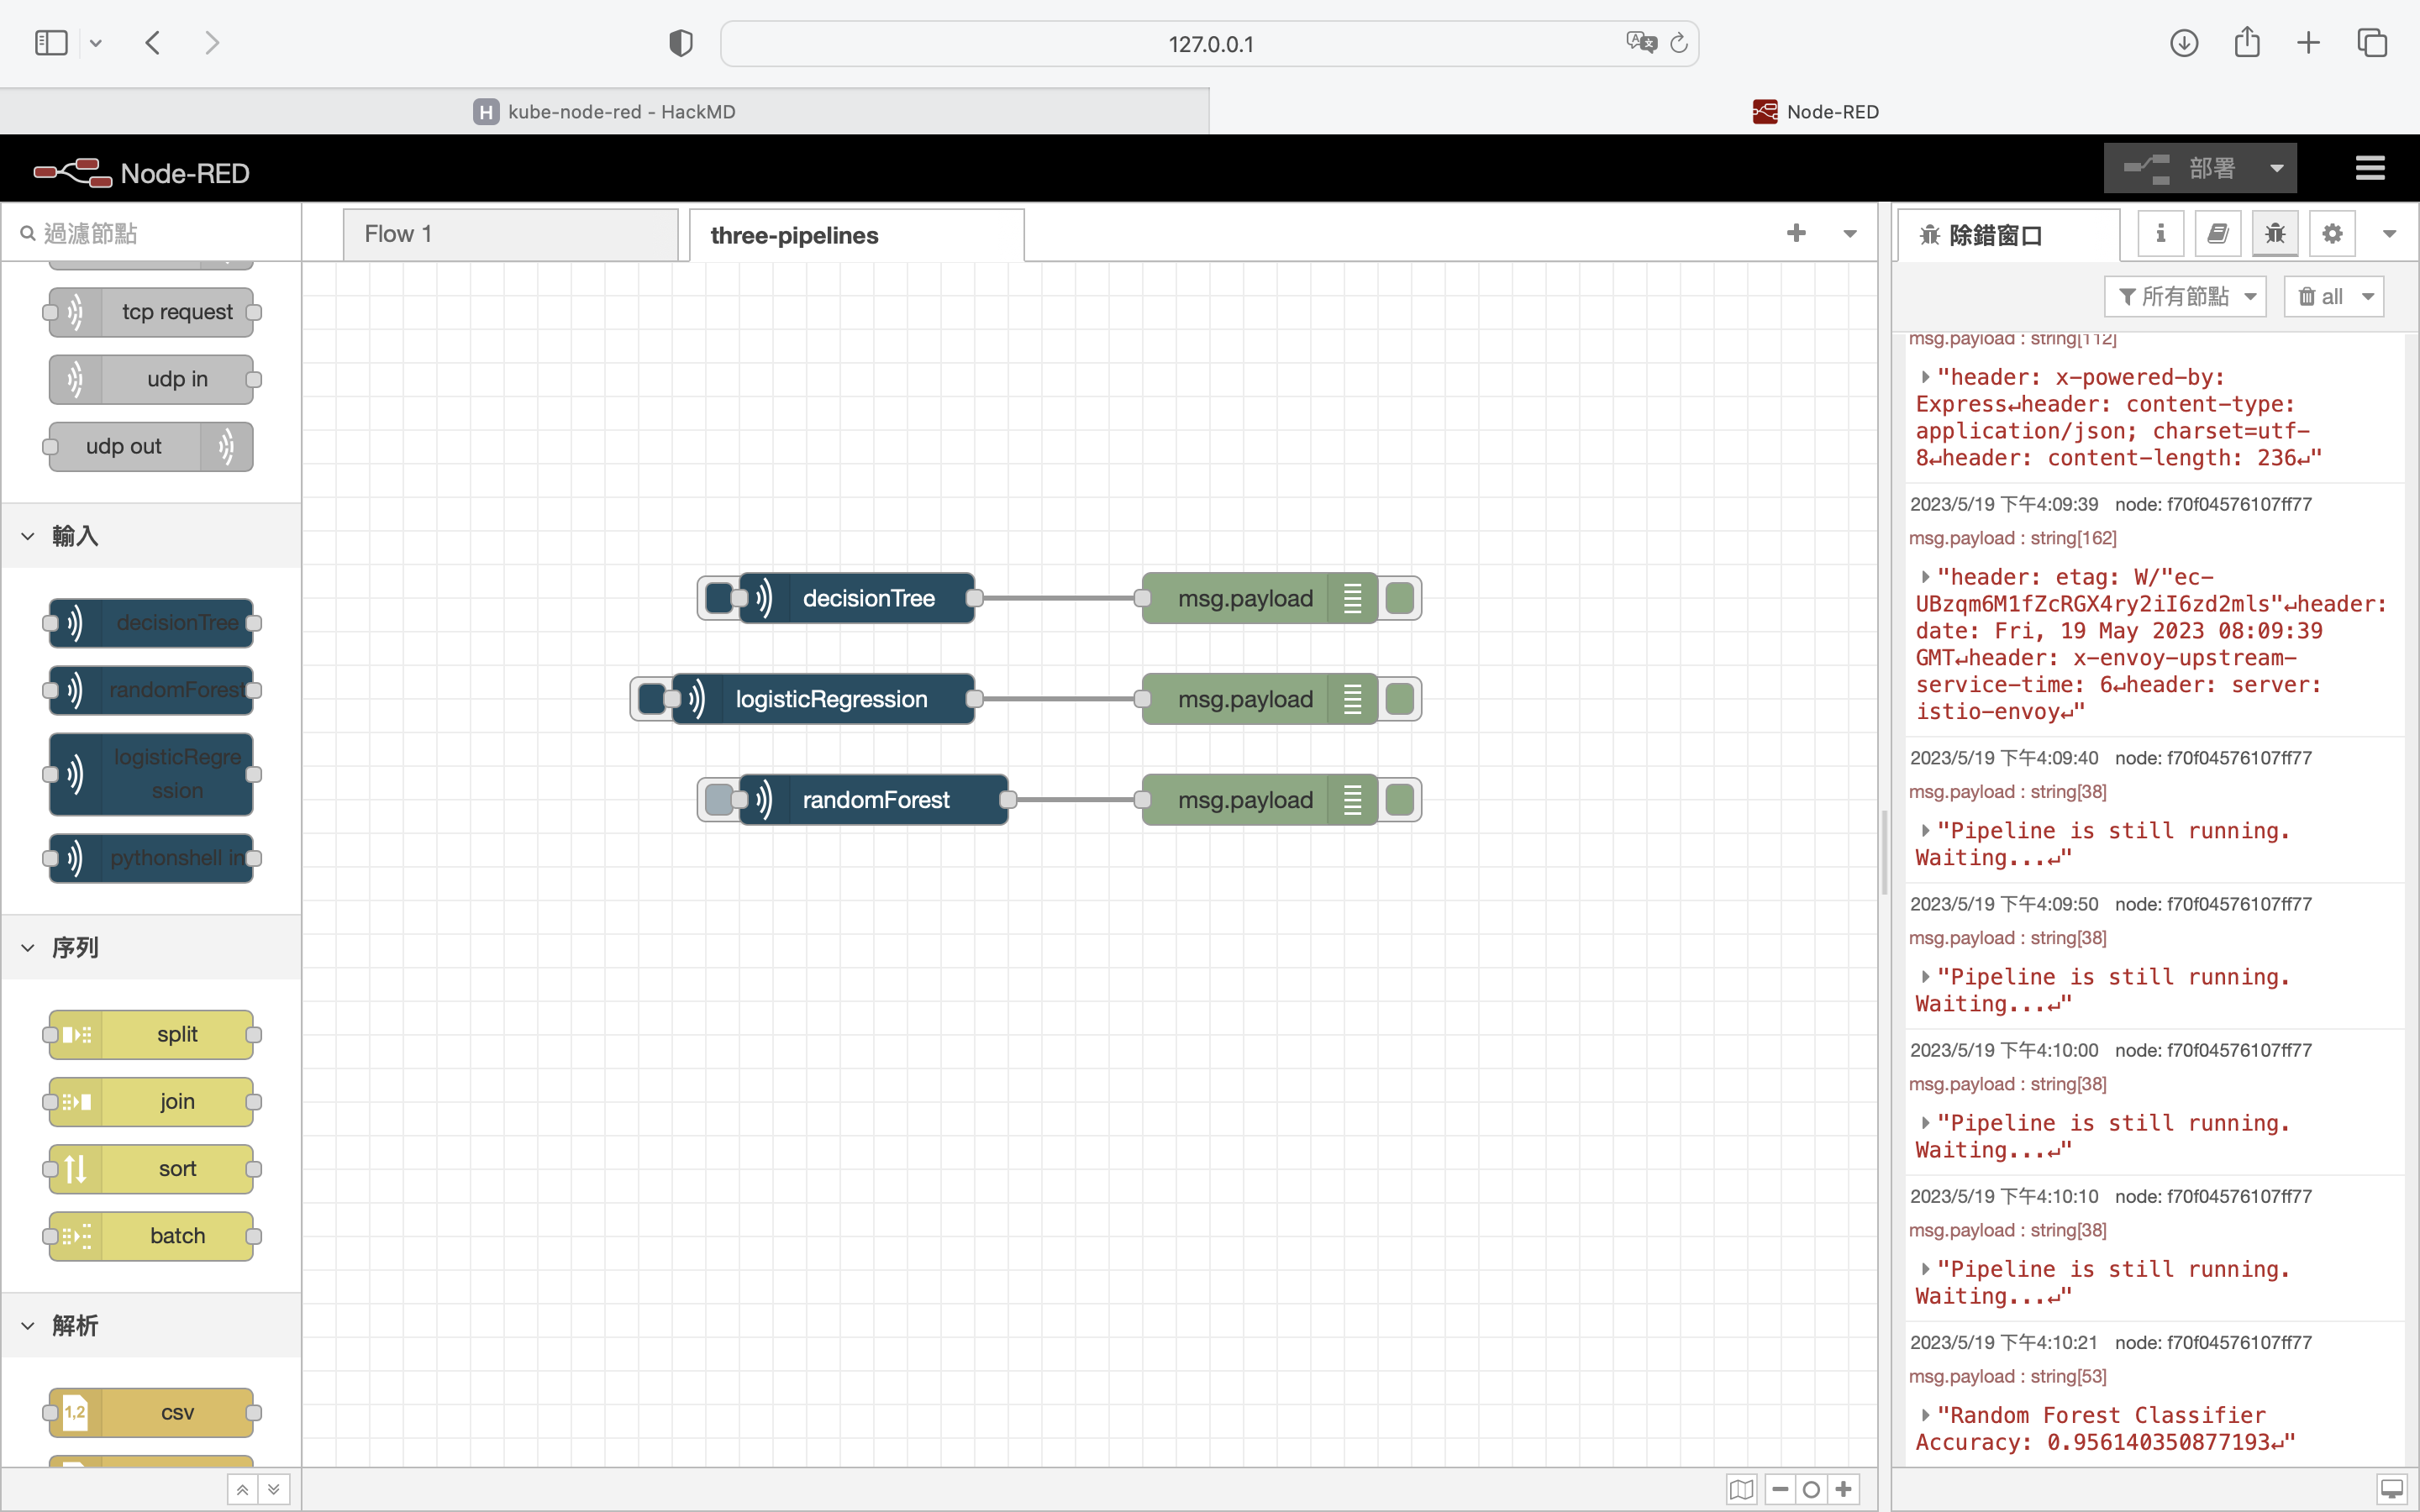Toggle debug output of logisticRegression's msg.payload node
The height and width of the screenshot is (1512, 2420).
coord(1400,699)
